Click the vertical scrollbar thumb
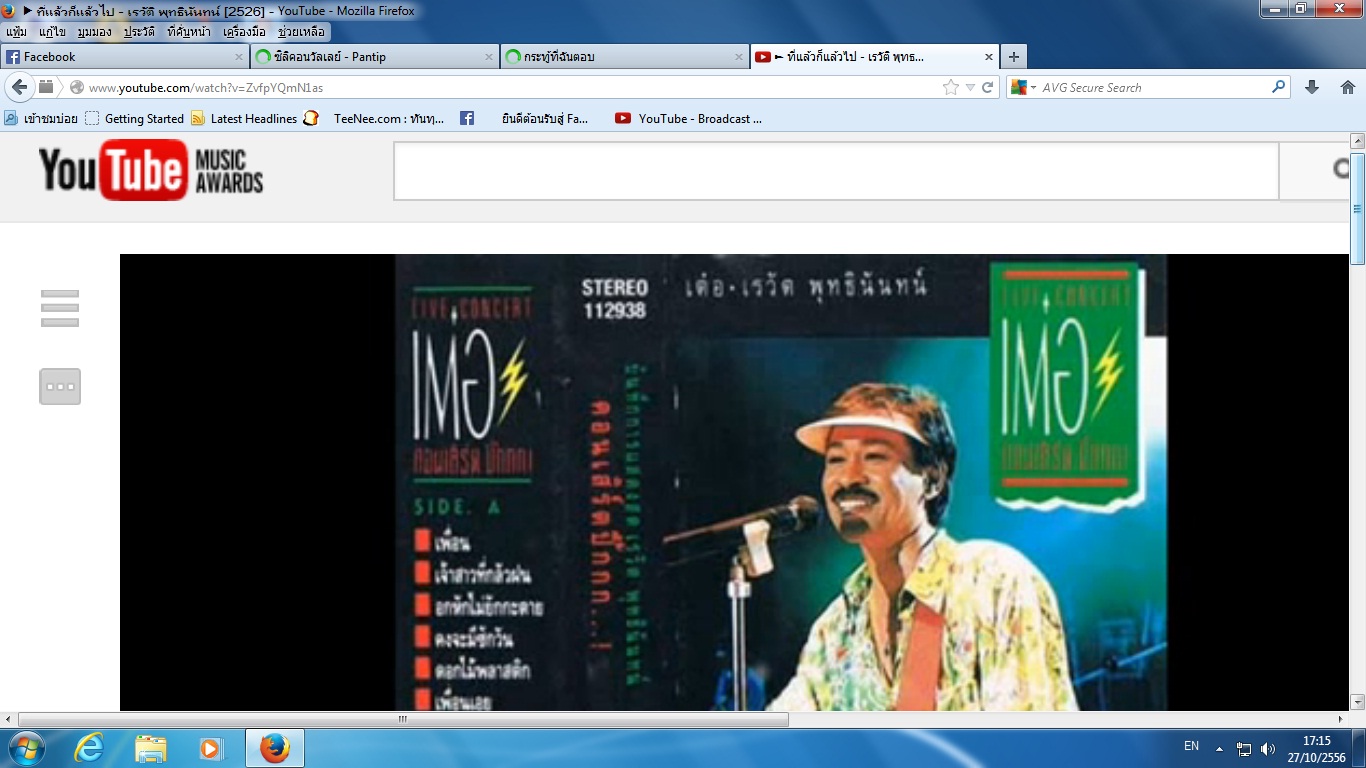 point(1358,209)
